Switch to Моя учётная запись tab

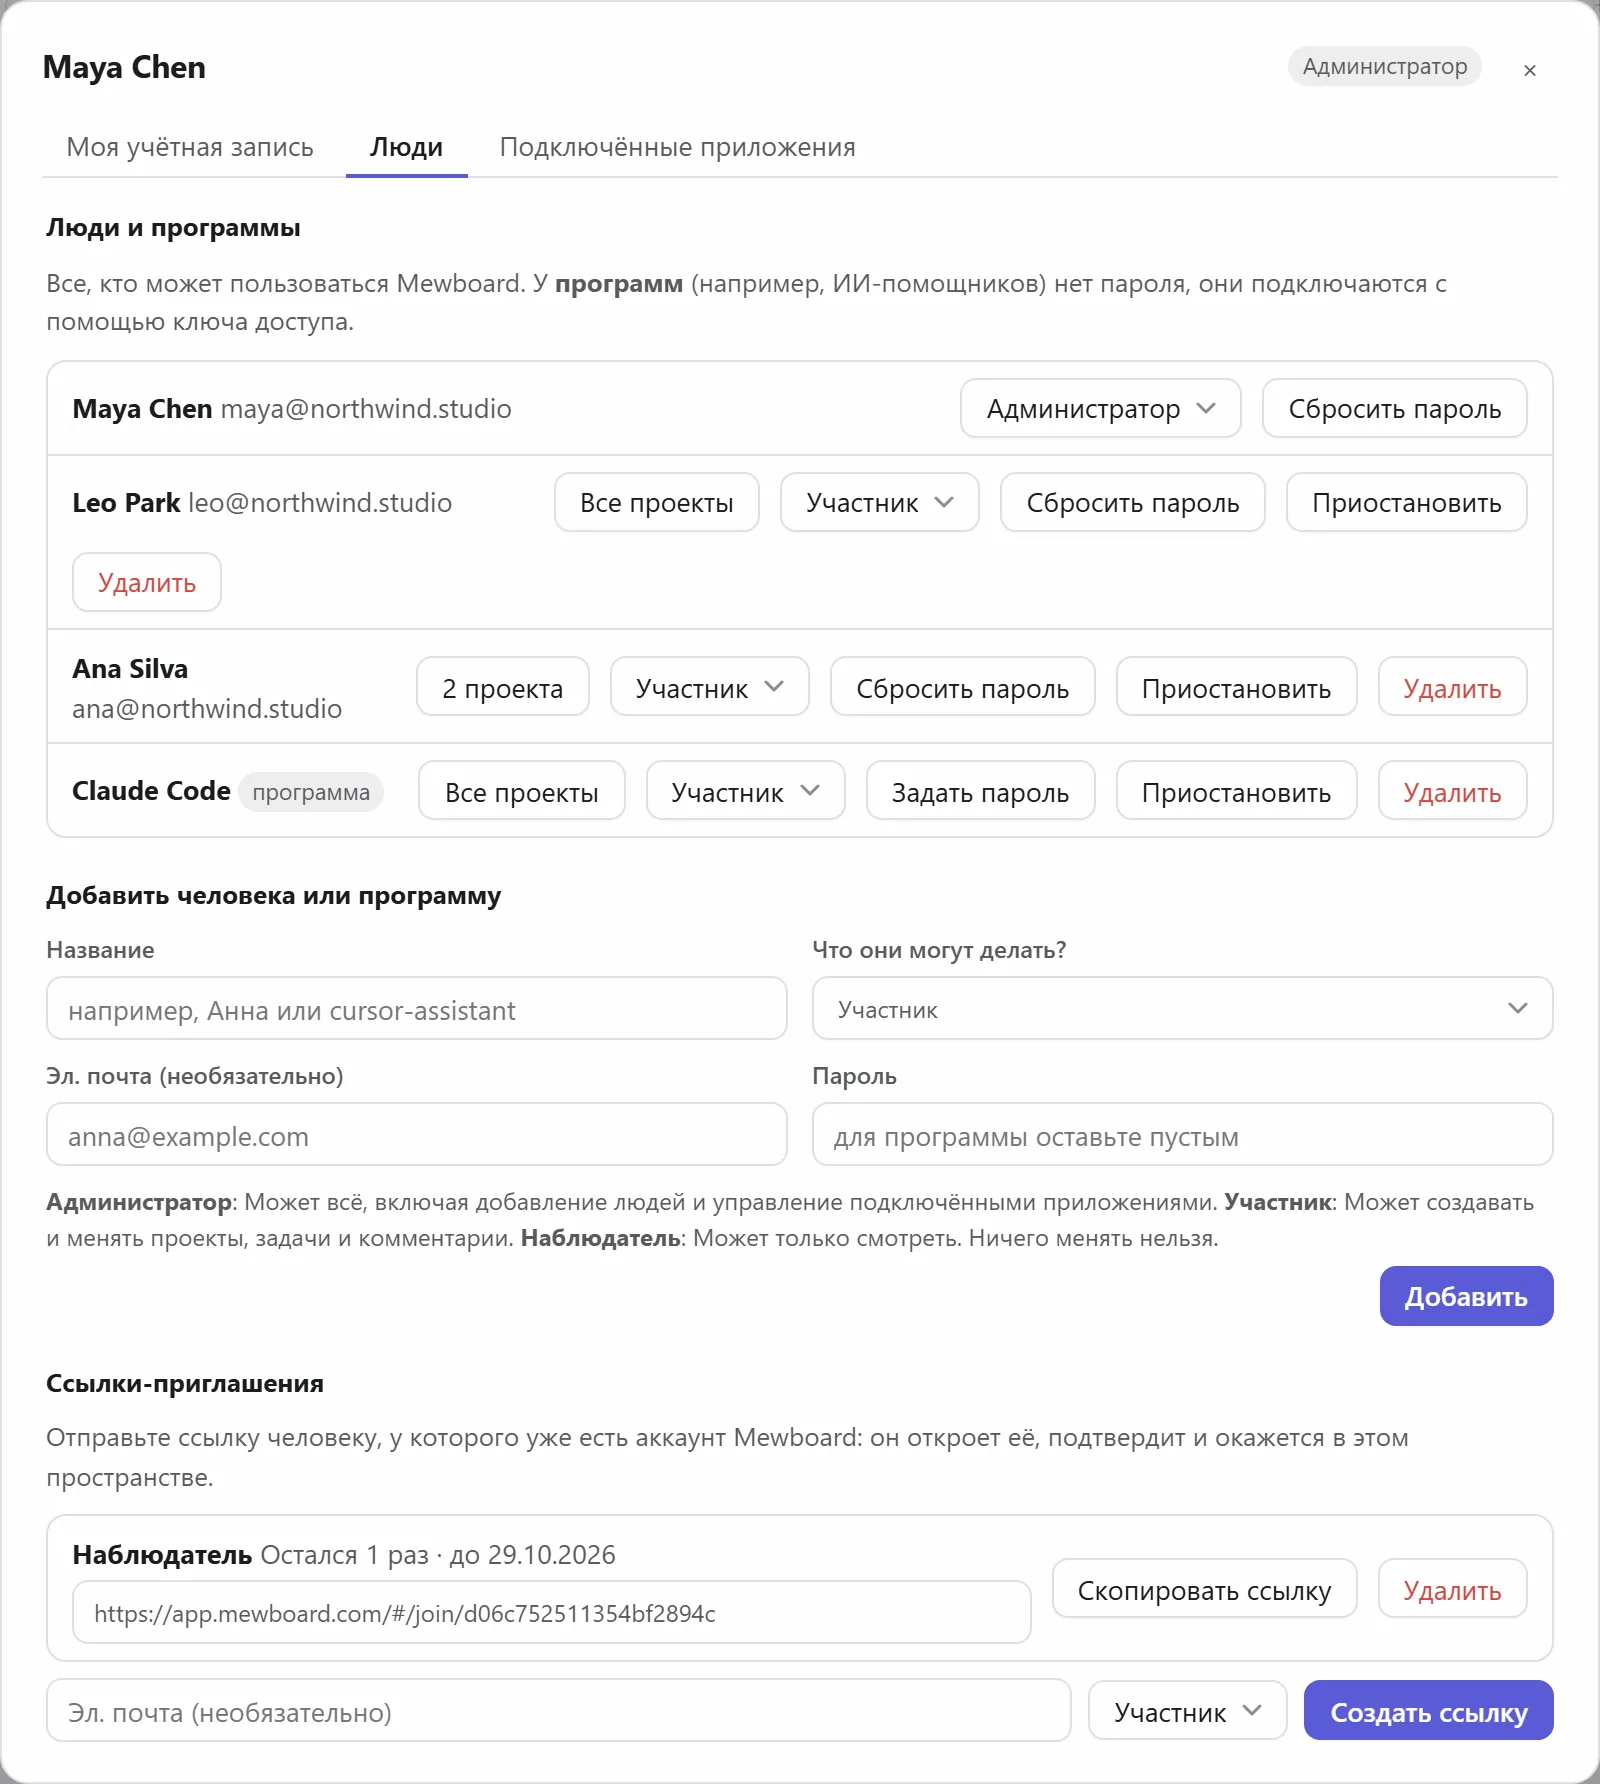[190, 147]
